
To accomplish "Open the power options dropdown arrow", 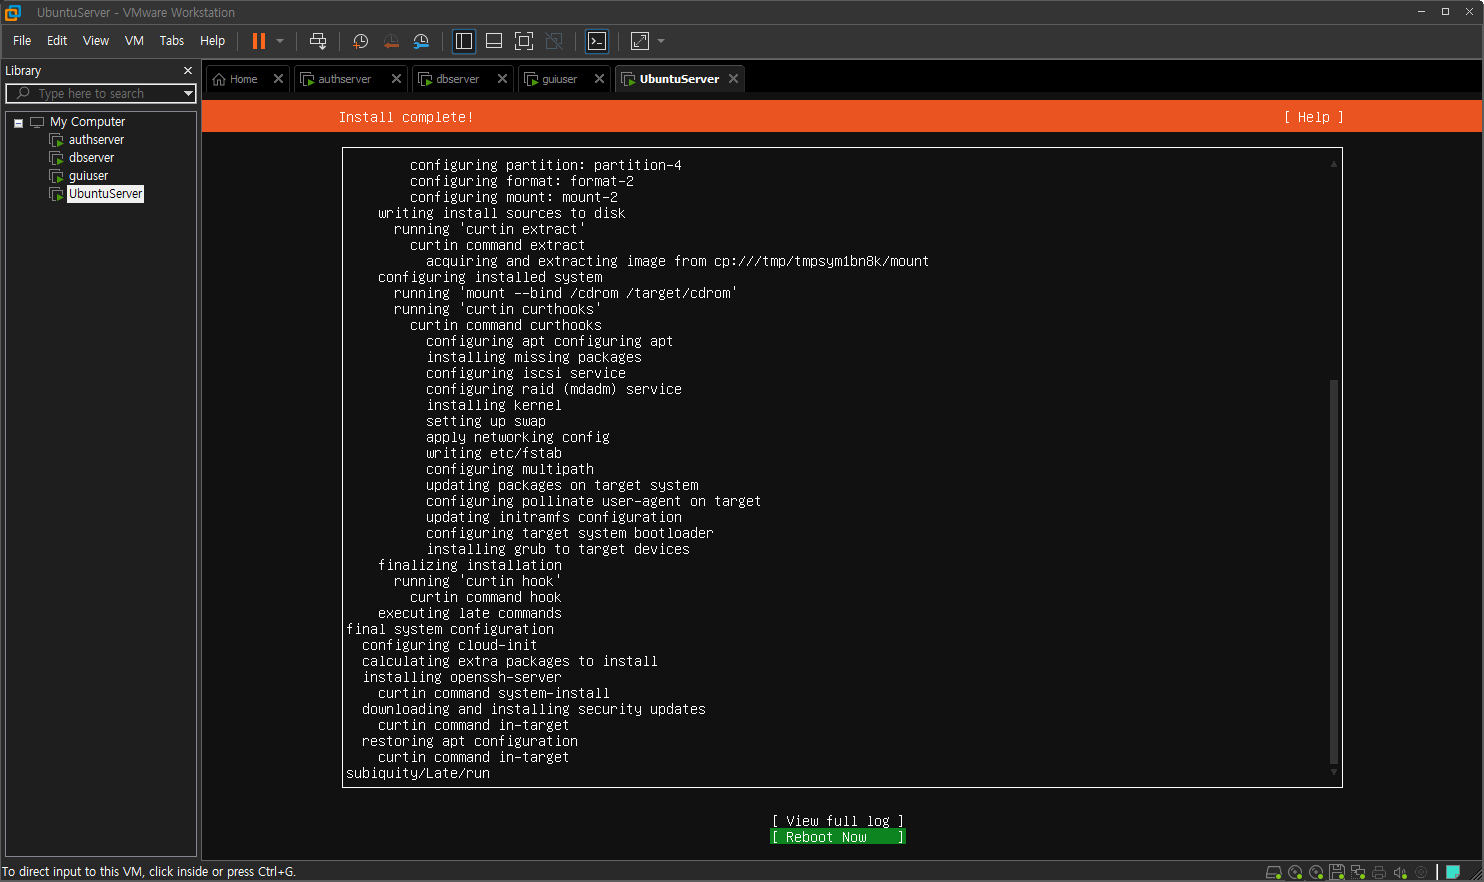I will (280, 41).
